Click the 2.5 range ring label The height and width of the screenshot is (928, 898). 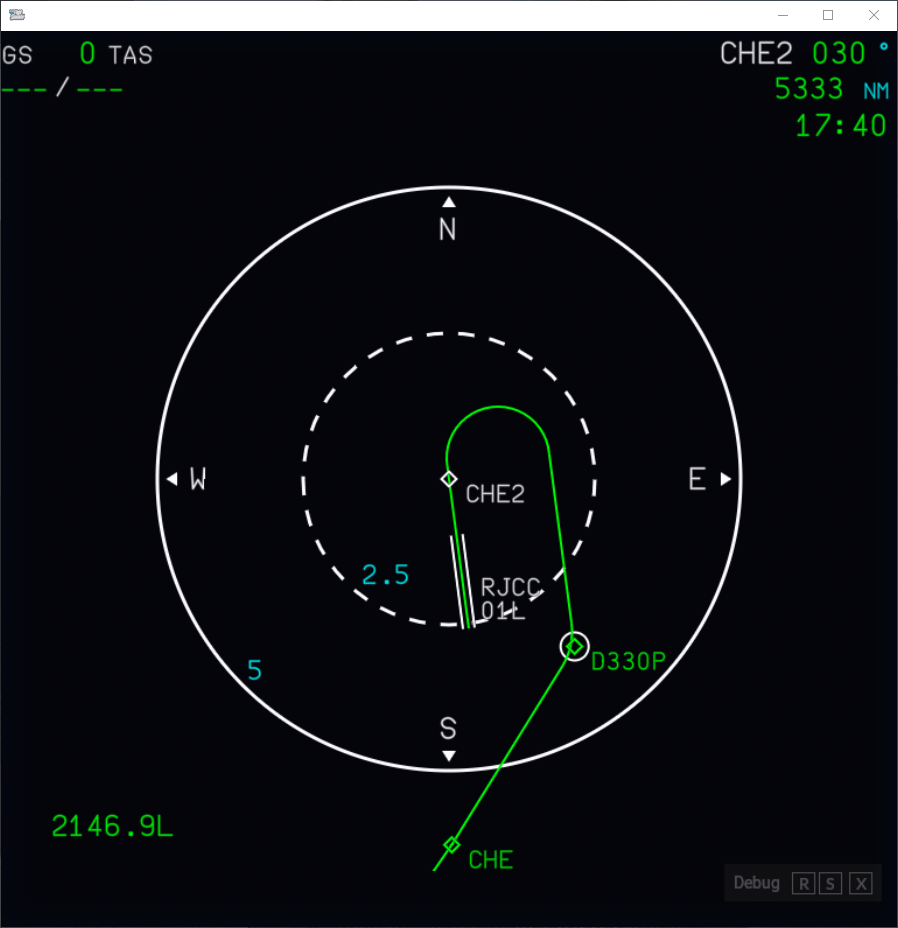[x=385, y=576]
